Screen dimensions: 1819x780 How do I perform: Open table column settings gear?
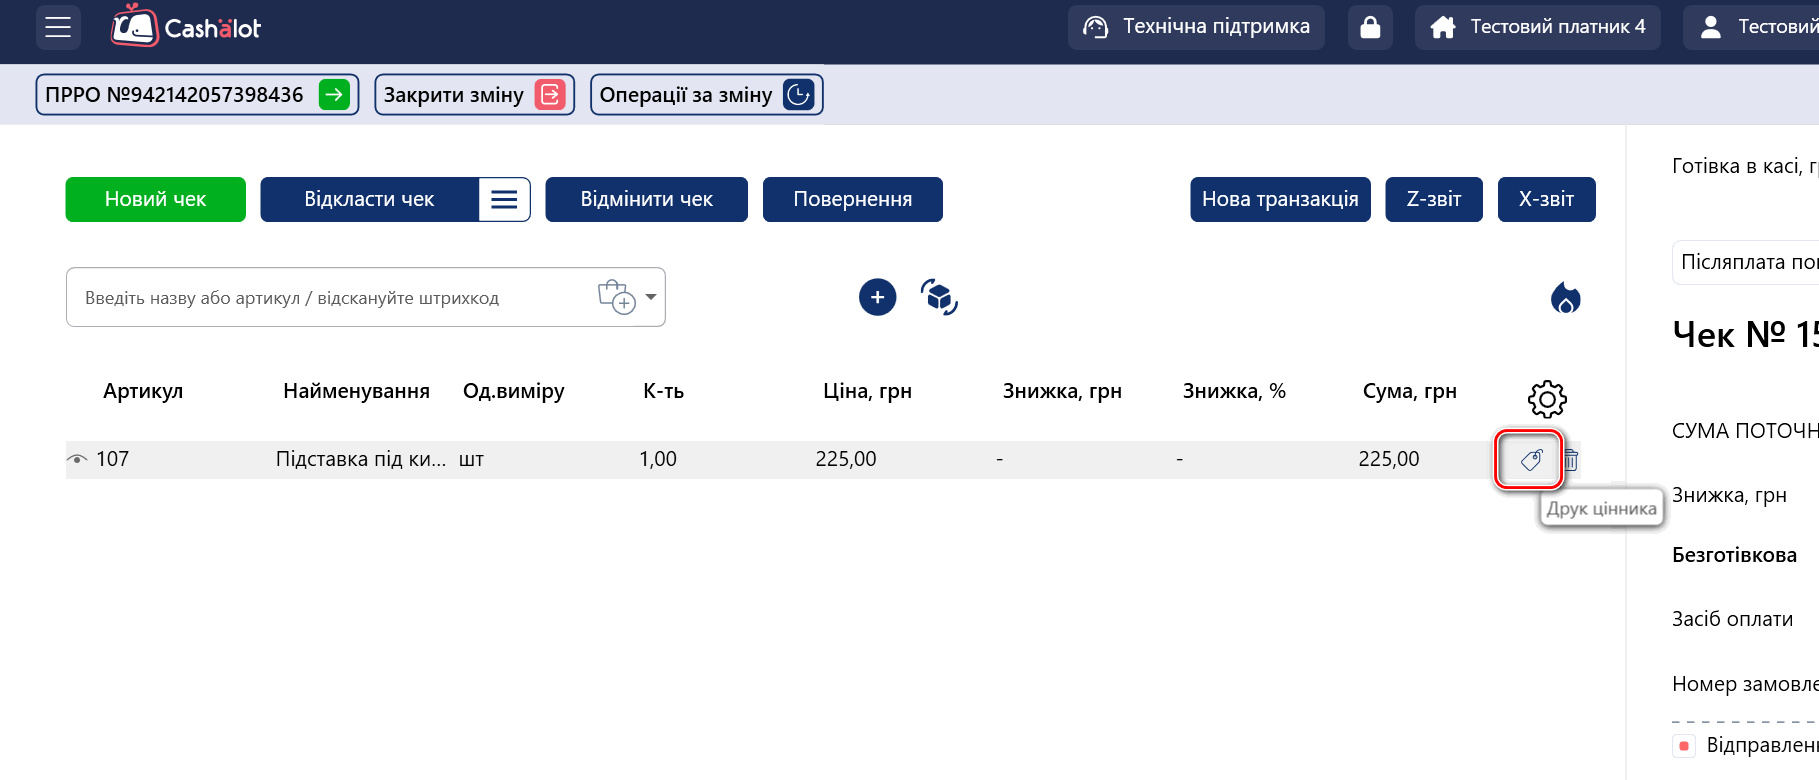click(1547, 399)
